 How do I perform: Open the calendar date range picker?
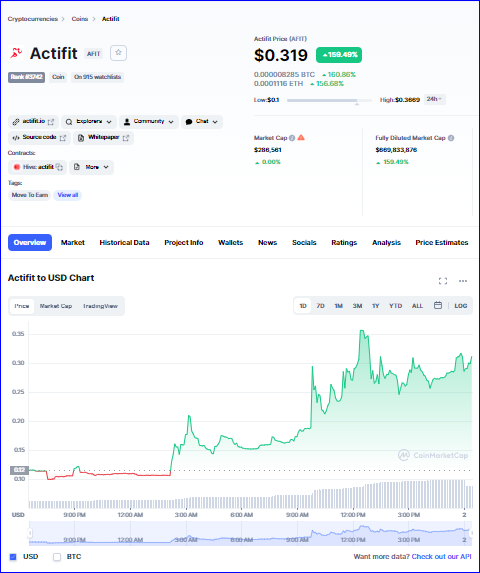pyautogui.click(x=438, y=306)
